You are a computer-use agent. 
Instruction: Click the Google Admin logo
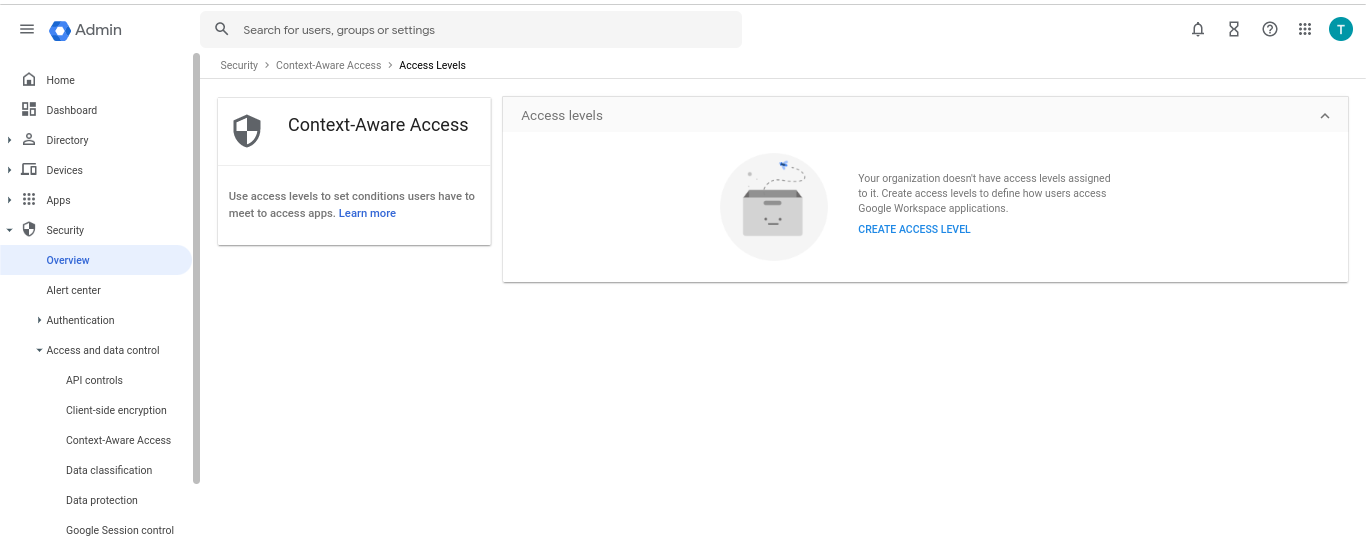tap(86, 30)
